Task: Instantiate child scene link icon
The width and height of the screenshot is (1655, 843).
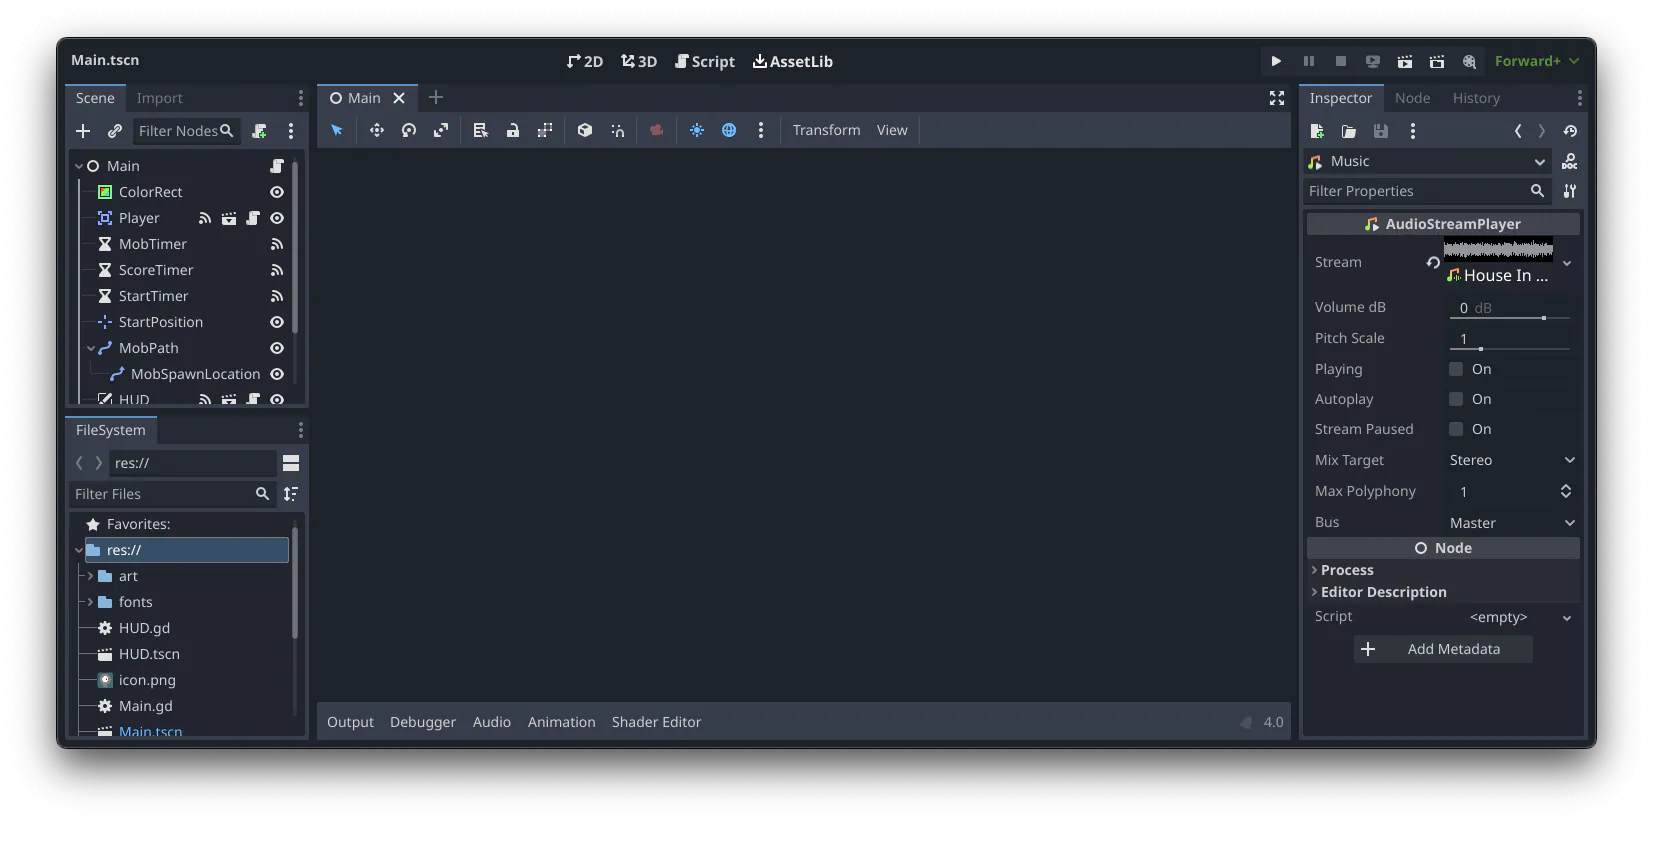Action: pyautogui.click(x=115, y=131)
